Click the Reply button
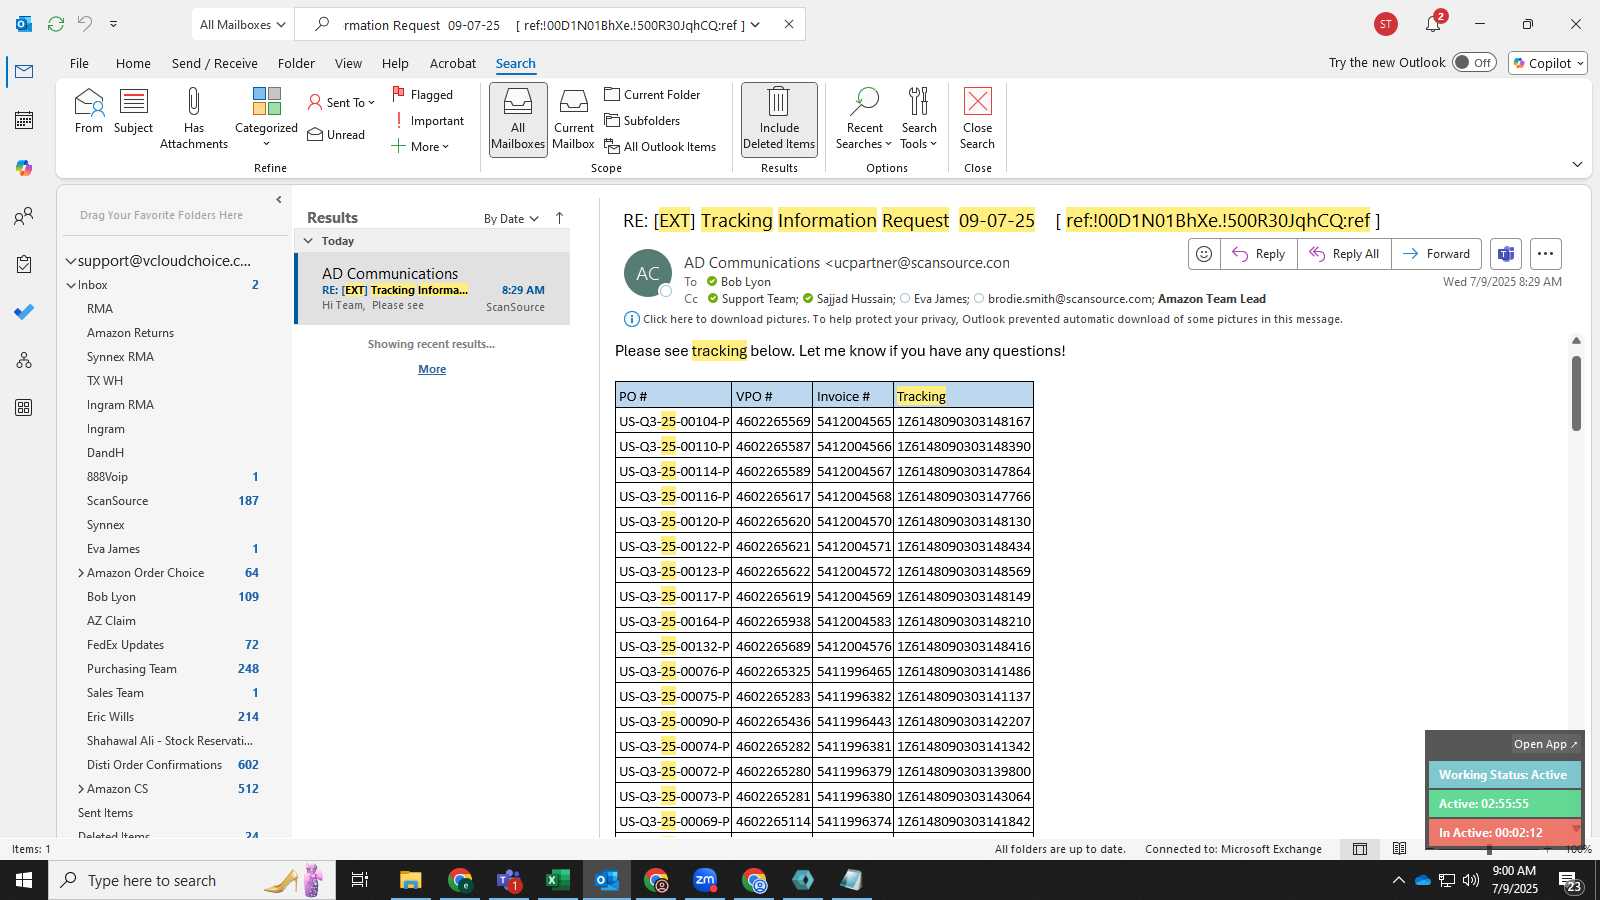This screenshot has width=1600, height=900. pos(1259,254)
